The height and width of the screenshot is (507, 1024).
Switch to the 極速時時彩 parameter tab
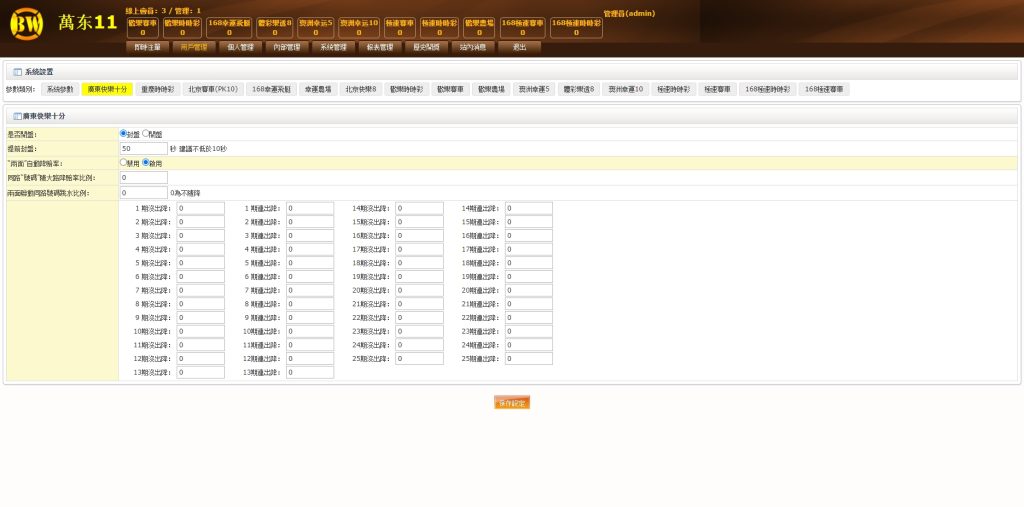[x=673, y=90]
